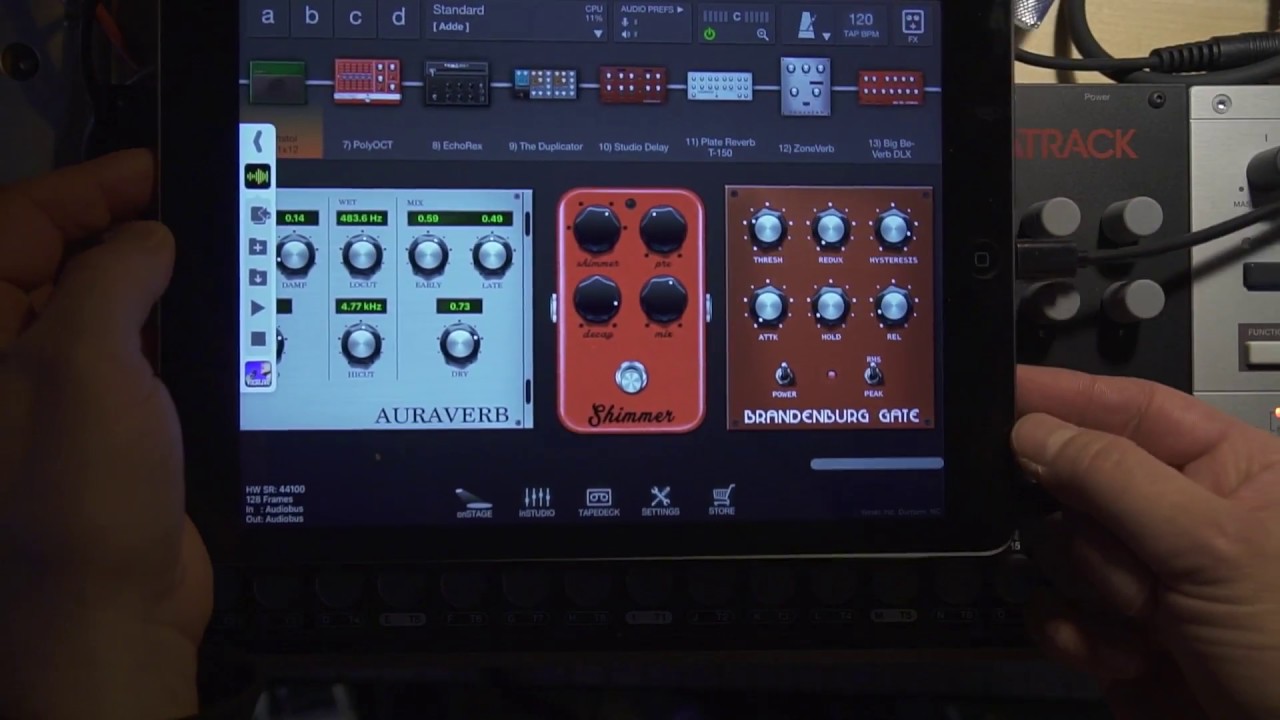1280x720 pixels.
Task: Click the import folder download icon
Action: tap(258, 278)
